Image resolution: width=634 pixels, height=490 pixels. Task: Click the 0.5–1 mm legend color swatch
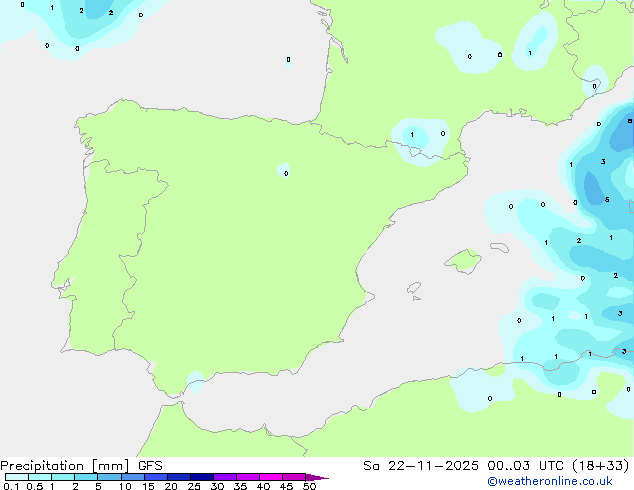click(40, 477)
